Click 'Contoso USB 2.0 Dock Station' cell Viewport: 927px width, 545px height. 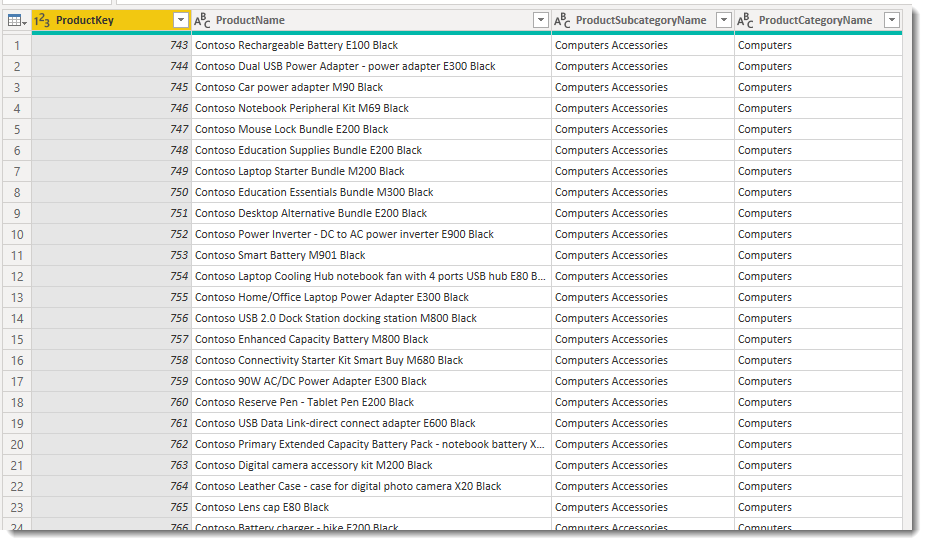[371, 319]
